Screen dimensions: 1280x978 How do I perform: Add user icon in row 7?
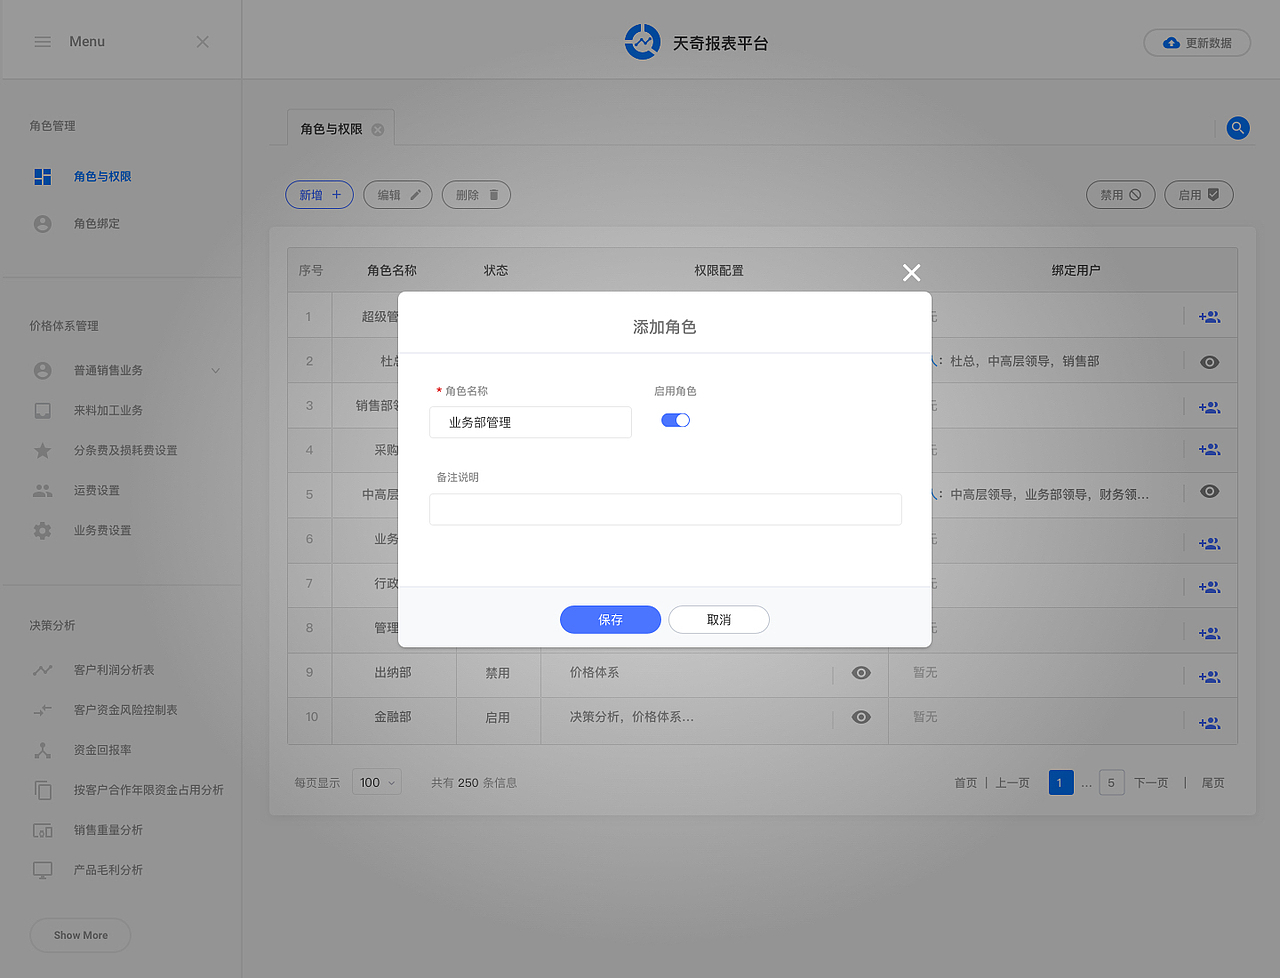[x=1210, y=588]
